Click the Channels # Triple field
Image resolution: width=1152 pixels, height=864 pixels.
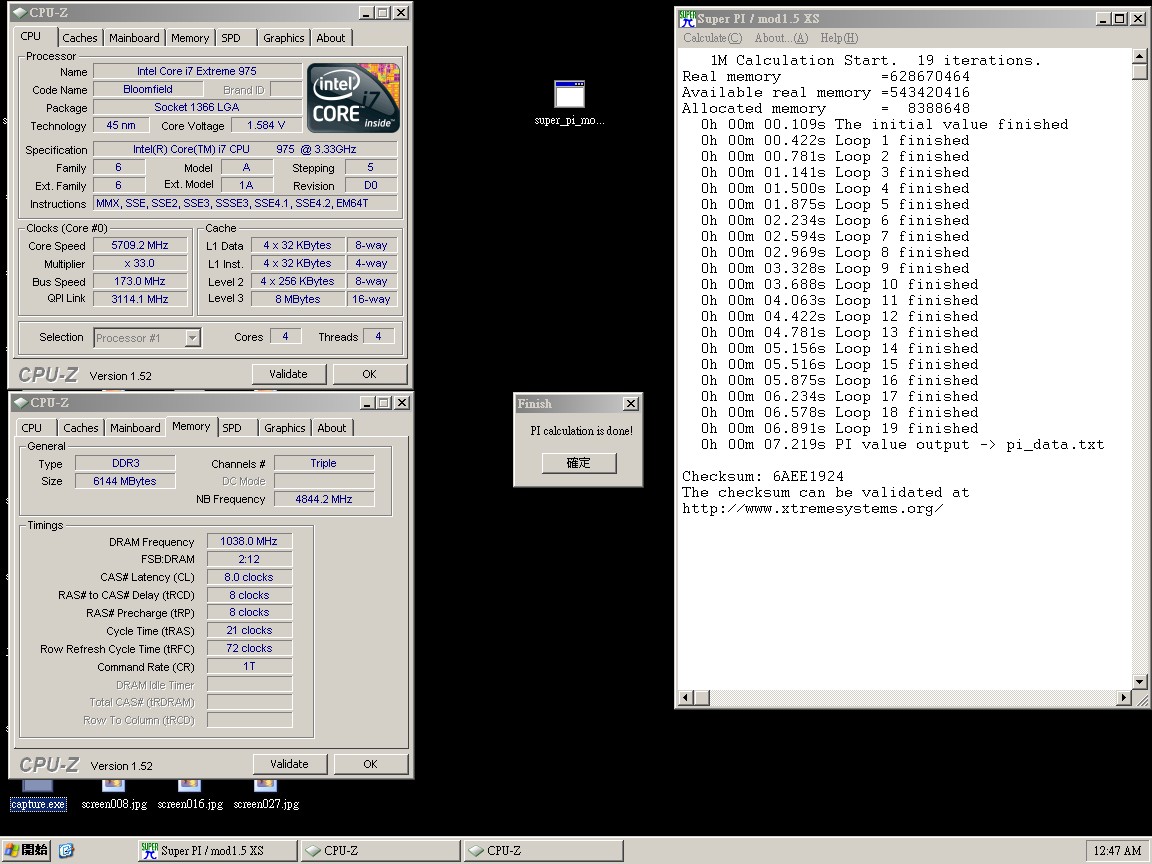324,464
